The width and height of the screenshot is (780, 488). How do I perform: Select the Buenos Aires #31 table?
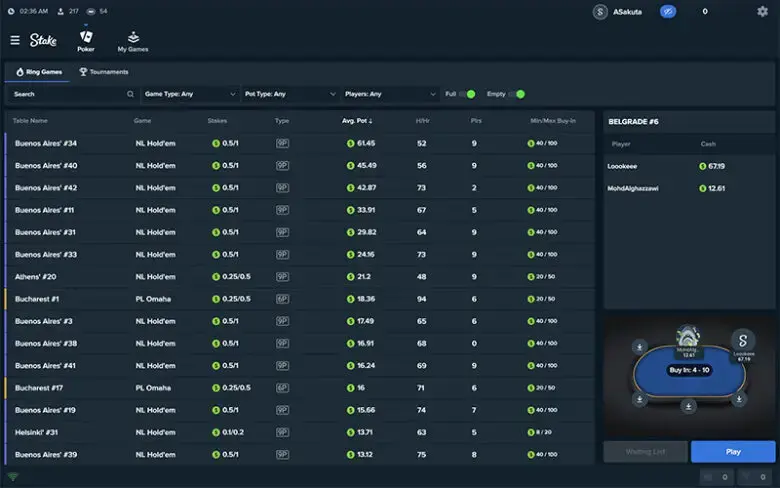[x=300, y=232]
